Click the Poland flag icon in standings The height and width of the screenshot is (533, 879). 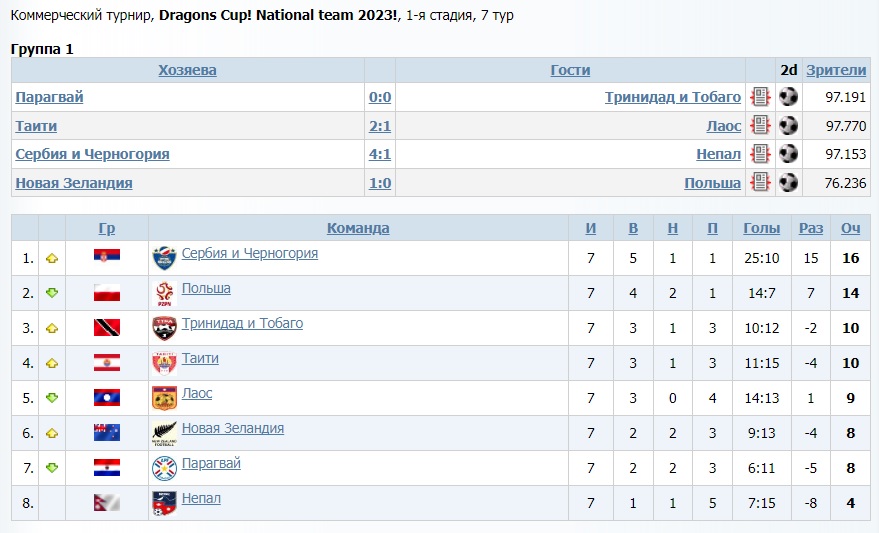[107, 293]
